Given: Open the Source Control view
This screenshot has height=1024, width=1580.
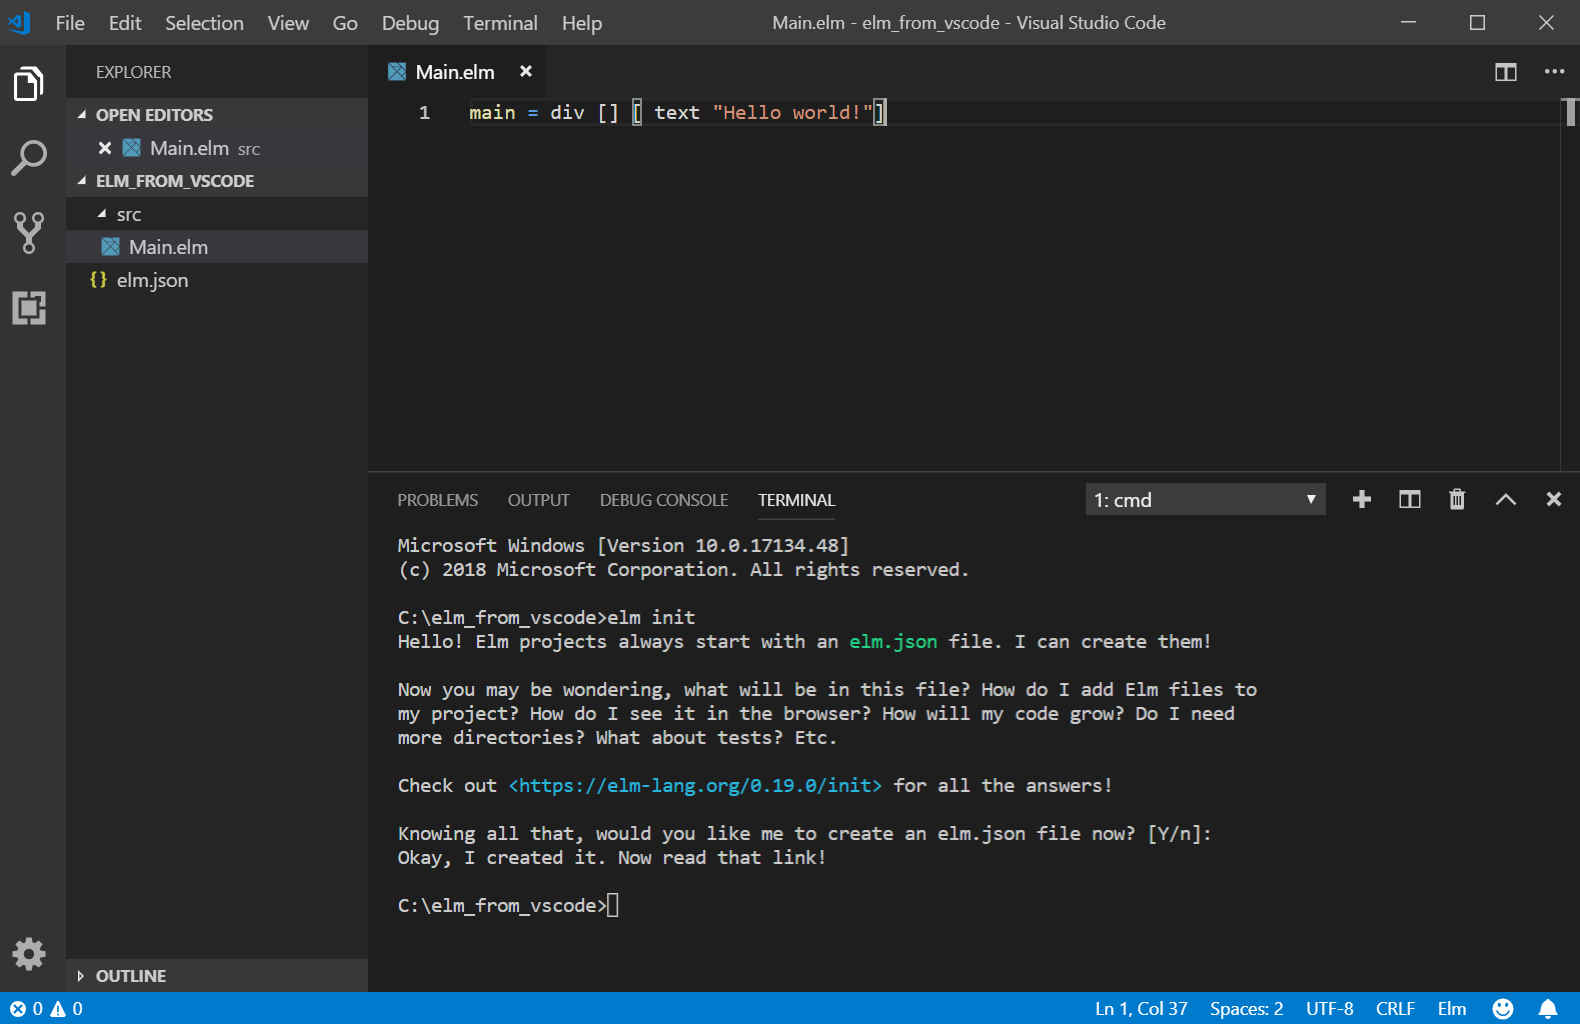Looking at the screenshot, I should (x=29, y=232).
